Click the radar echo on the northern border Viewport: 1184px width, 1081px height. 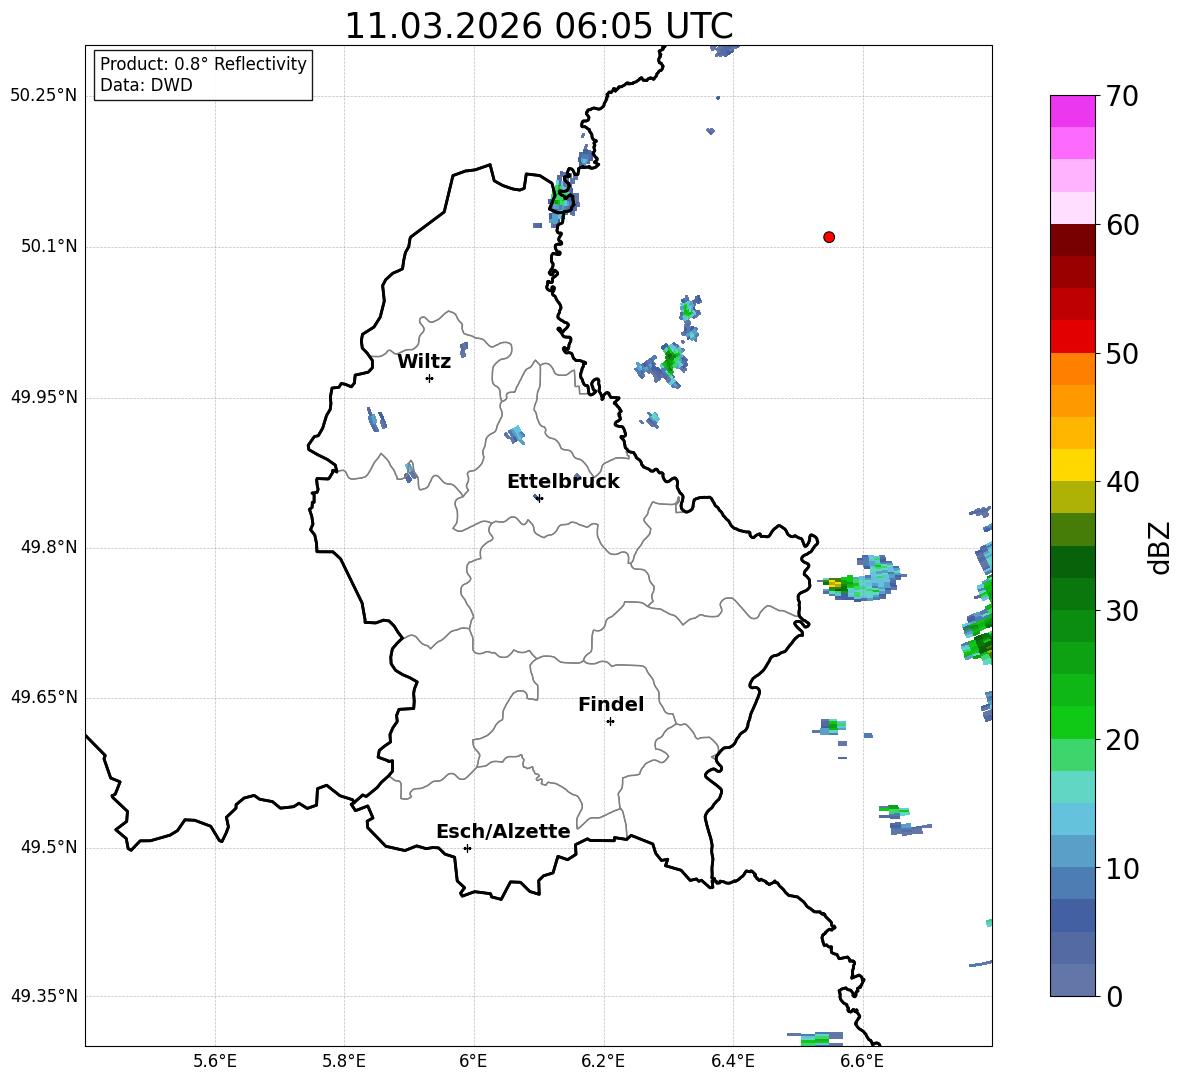point(563,199)
